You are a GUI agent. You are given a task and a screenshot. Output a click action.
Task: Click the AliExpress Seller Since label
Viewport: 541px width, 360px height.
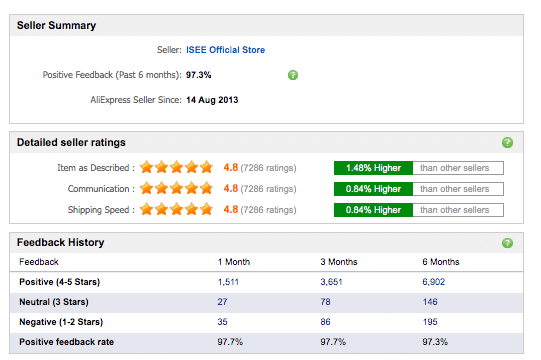[x=136, y=100]
